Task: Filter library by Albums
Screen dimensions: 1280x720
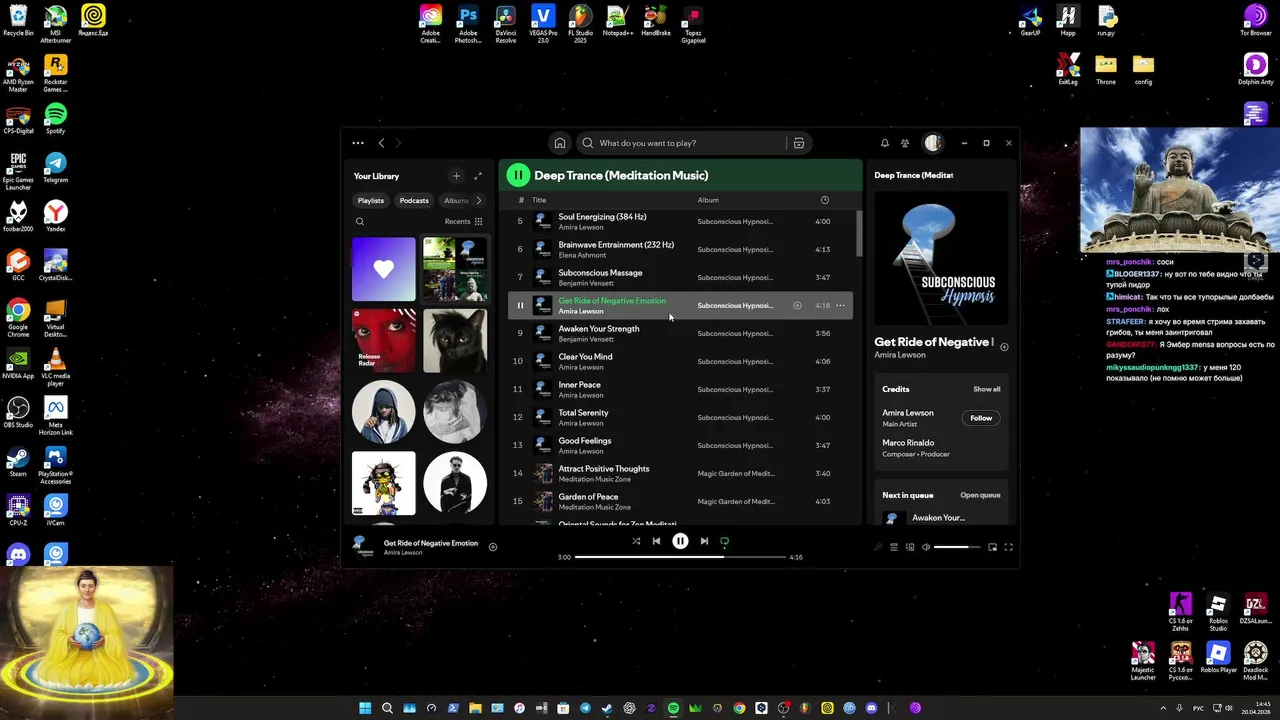Action: (x=455, y=200)
